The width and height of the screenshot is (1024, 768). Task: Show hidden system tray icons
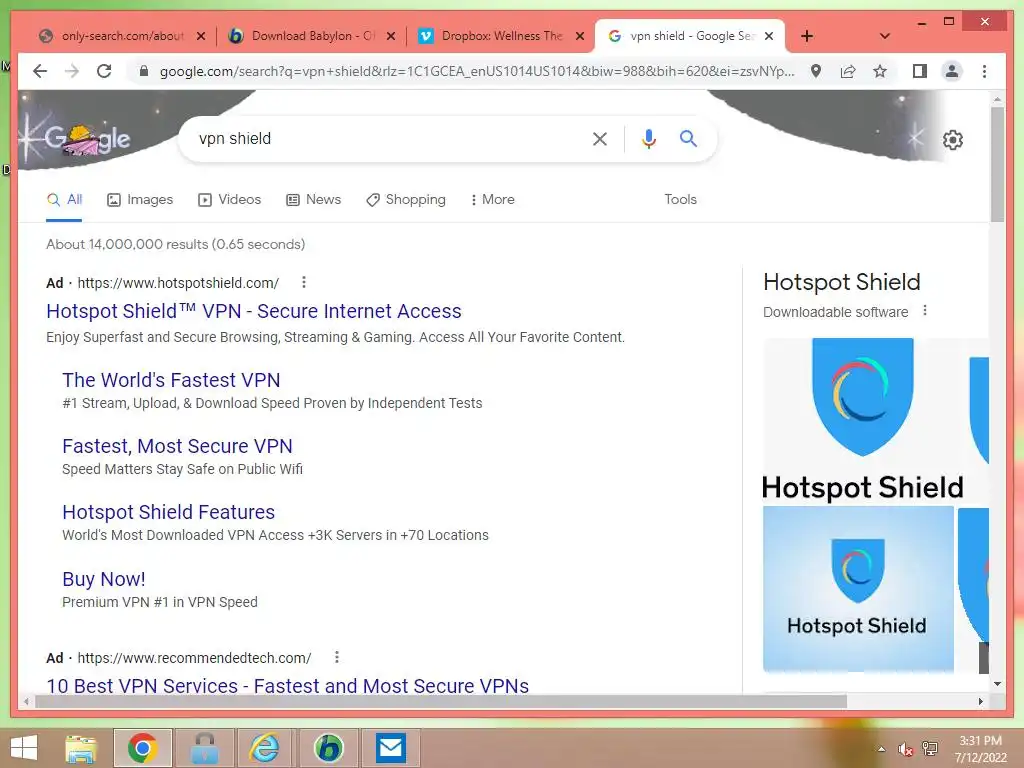[882, 749]
